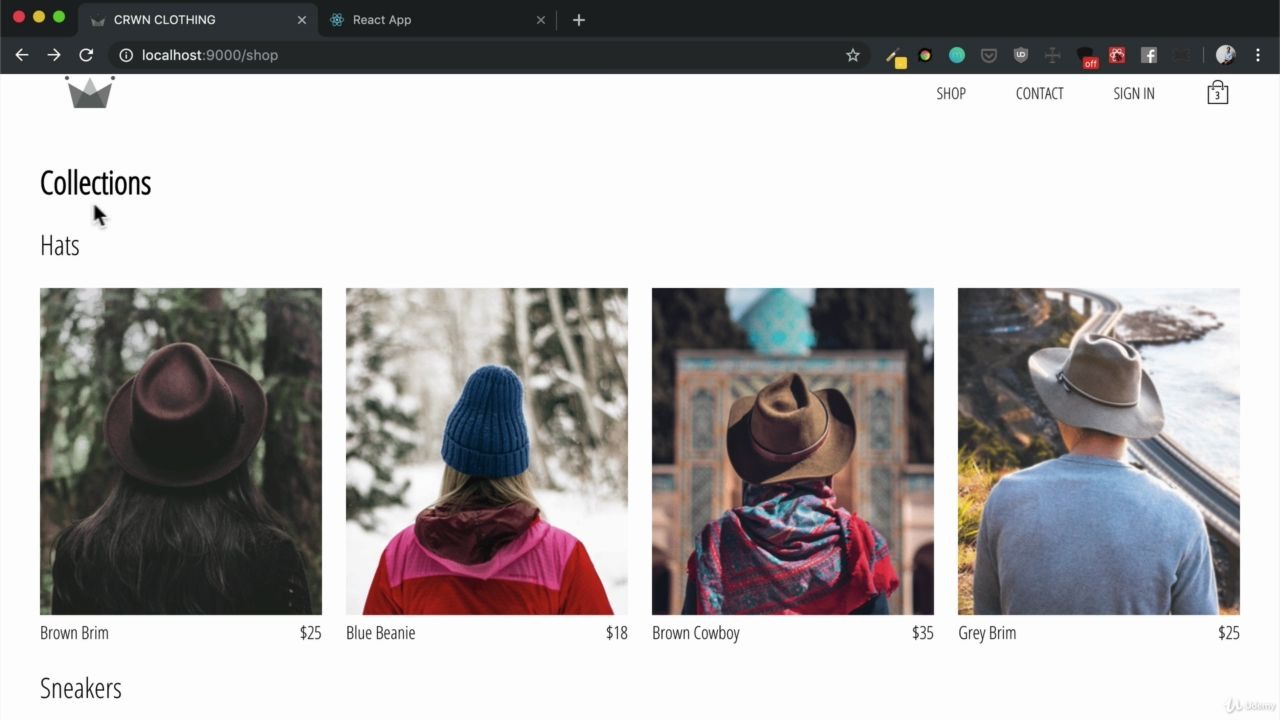Open the SHOP menu item
This screenshot has width=1280, height=720.
[x=950, y=93]
